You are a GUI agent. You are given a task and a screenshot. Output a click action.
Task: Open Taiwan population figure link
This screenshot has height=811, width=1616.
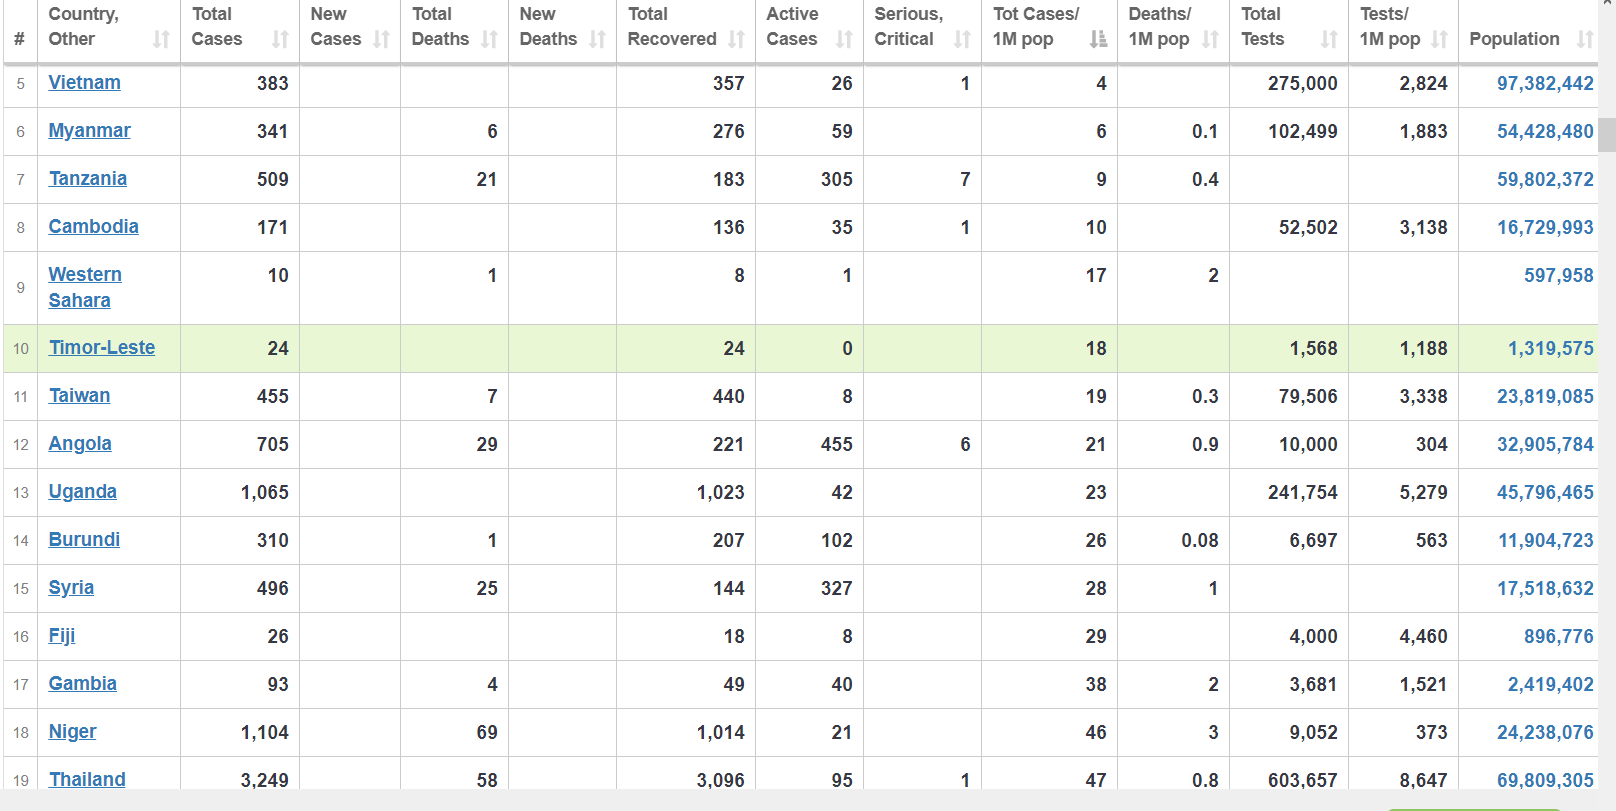point(1545,397)
